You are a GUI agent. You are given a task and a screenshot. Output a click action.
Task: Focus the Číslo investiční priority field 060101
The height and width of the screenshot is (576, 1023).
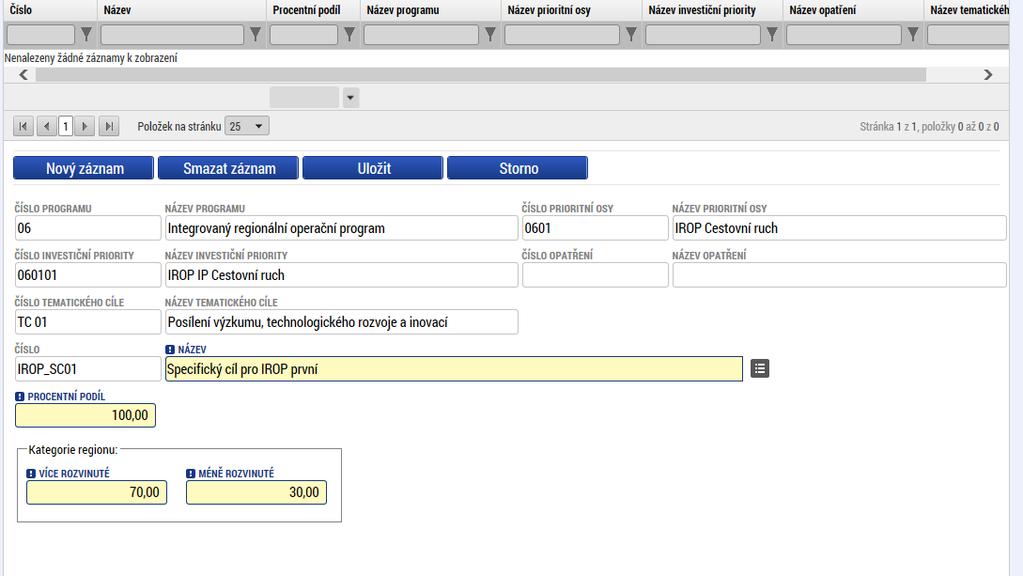[87, 275]
